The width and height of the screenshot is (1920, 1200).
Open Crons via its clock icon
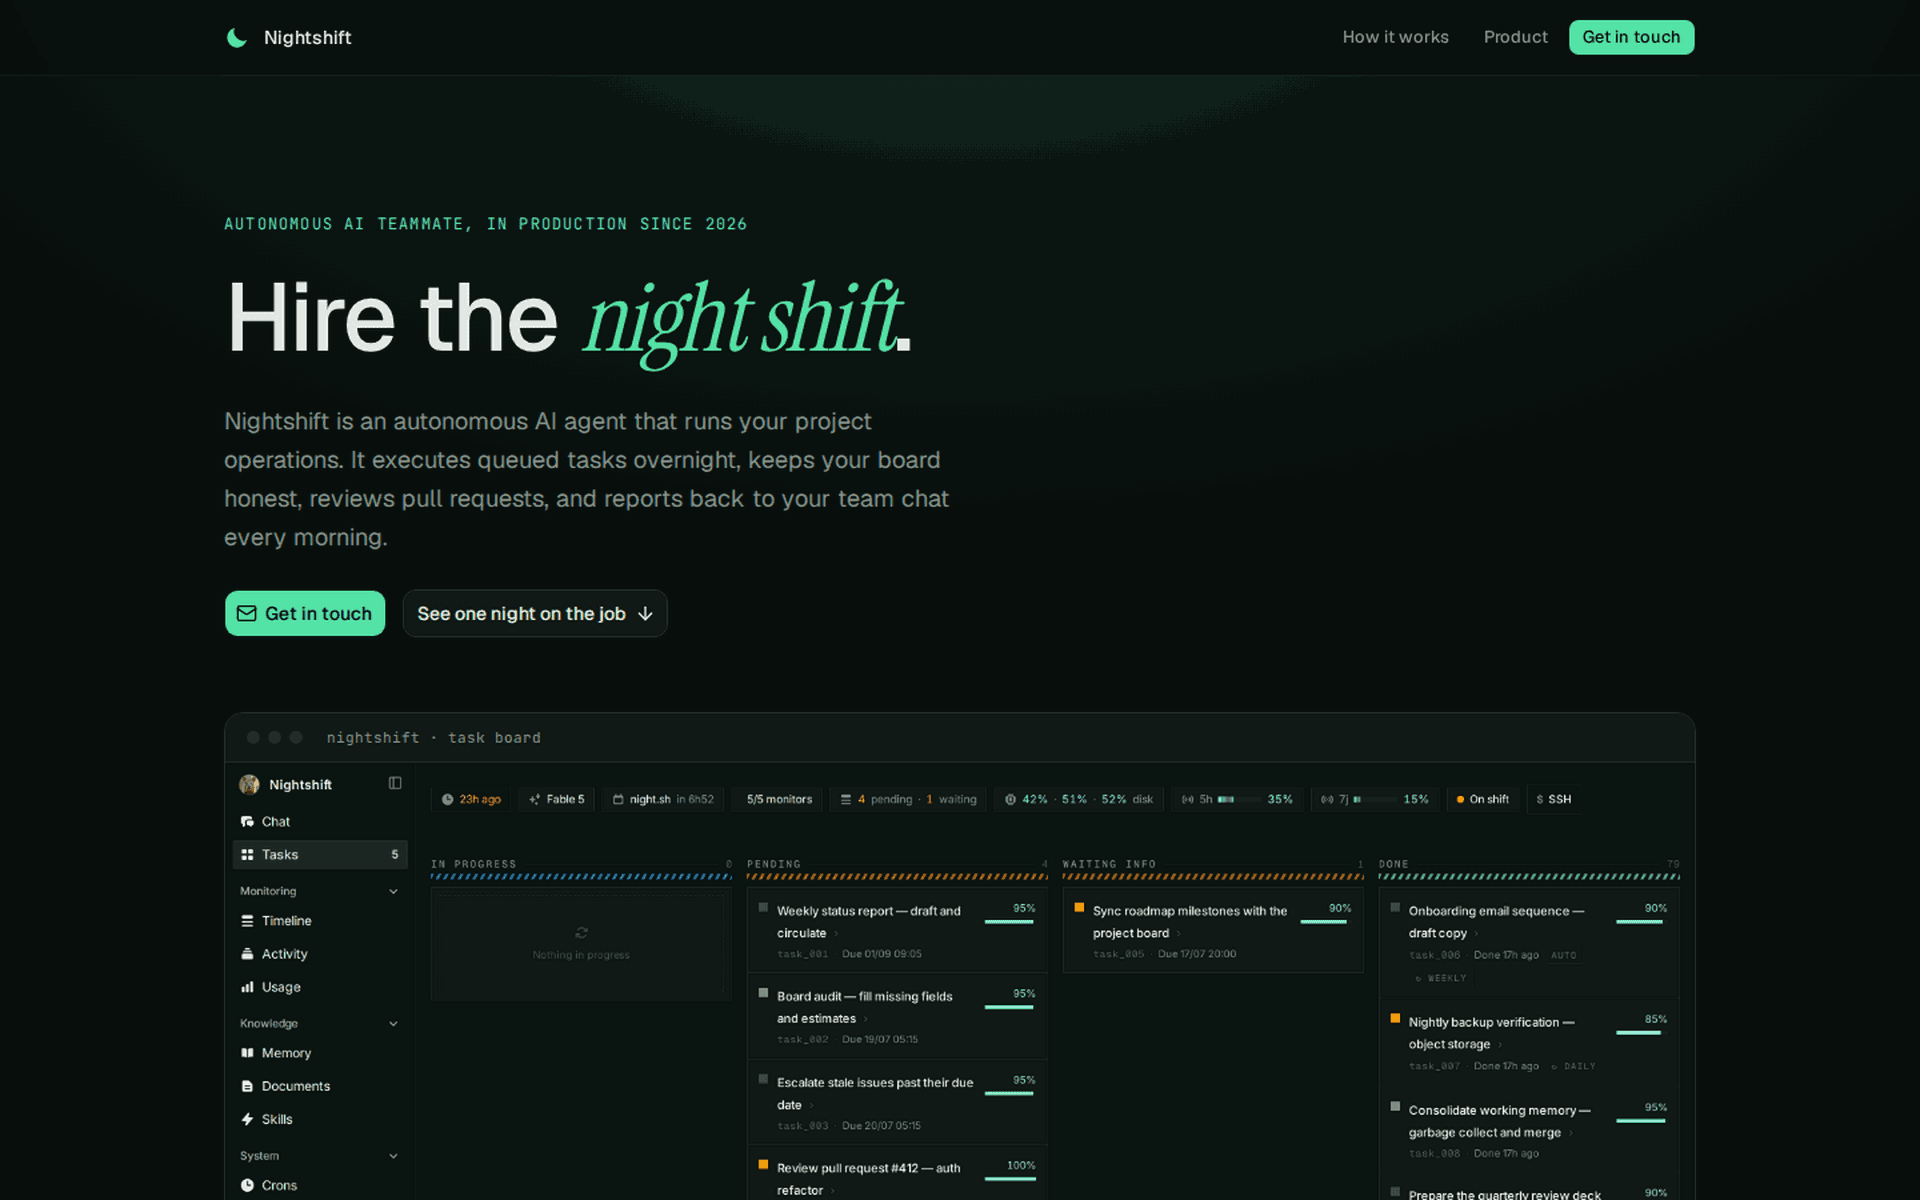[247, 1185]
